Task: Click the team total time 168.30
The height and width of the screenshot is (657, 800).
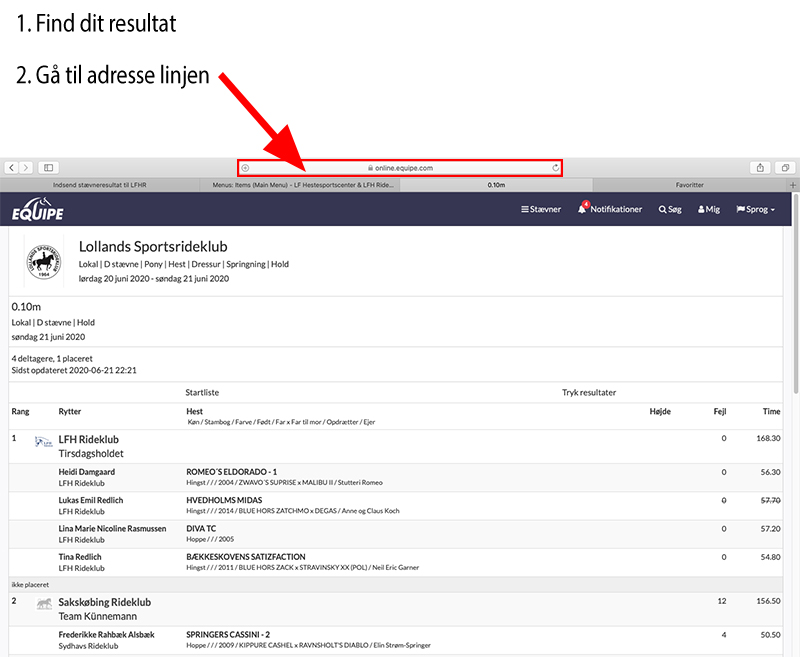Action: pyautogui.click(x=768, y=438)
